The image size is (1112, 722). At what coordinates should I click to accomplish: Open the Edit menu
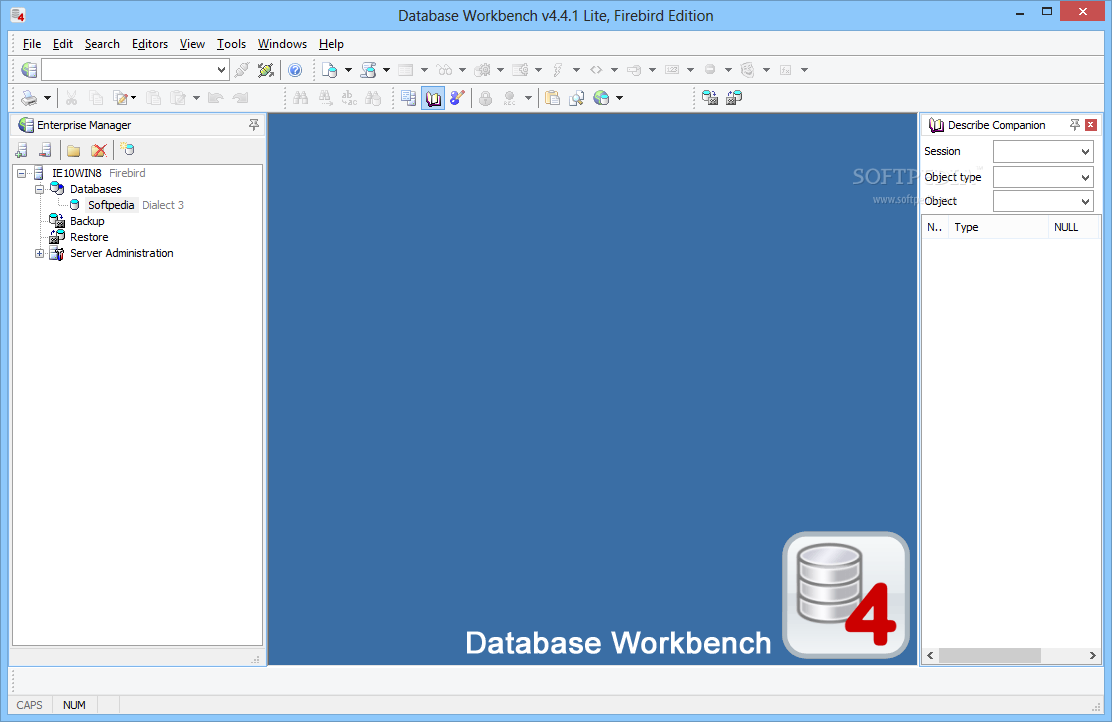point(62,44)
